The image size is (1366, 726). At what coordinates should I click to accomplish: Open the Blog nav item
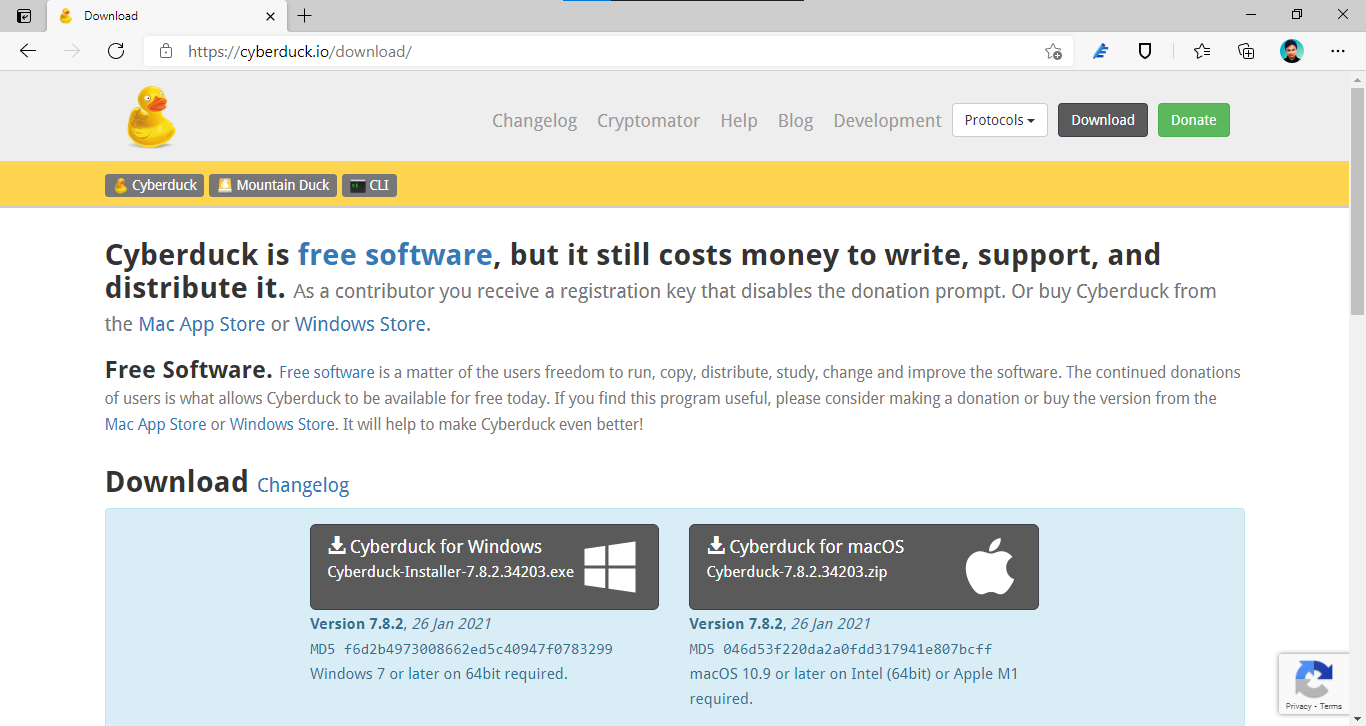[795, 120]
